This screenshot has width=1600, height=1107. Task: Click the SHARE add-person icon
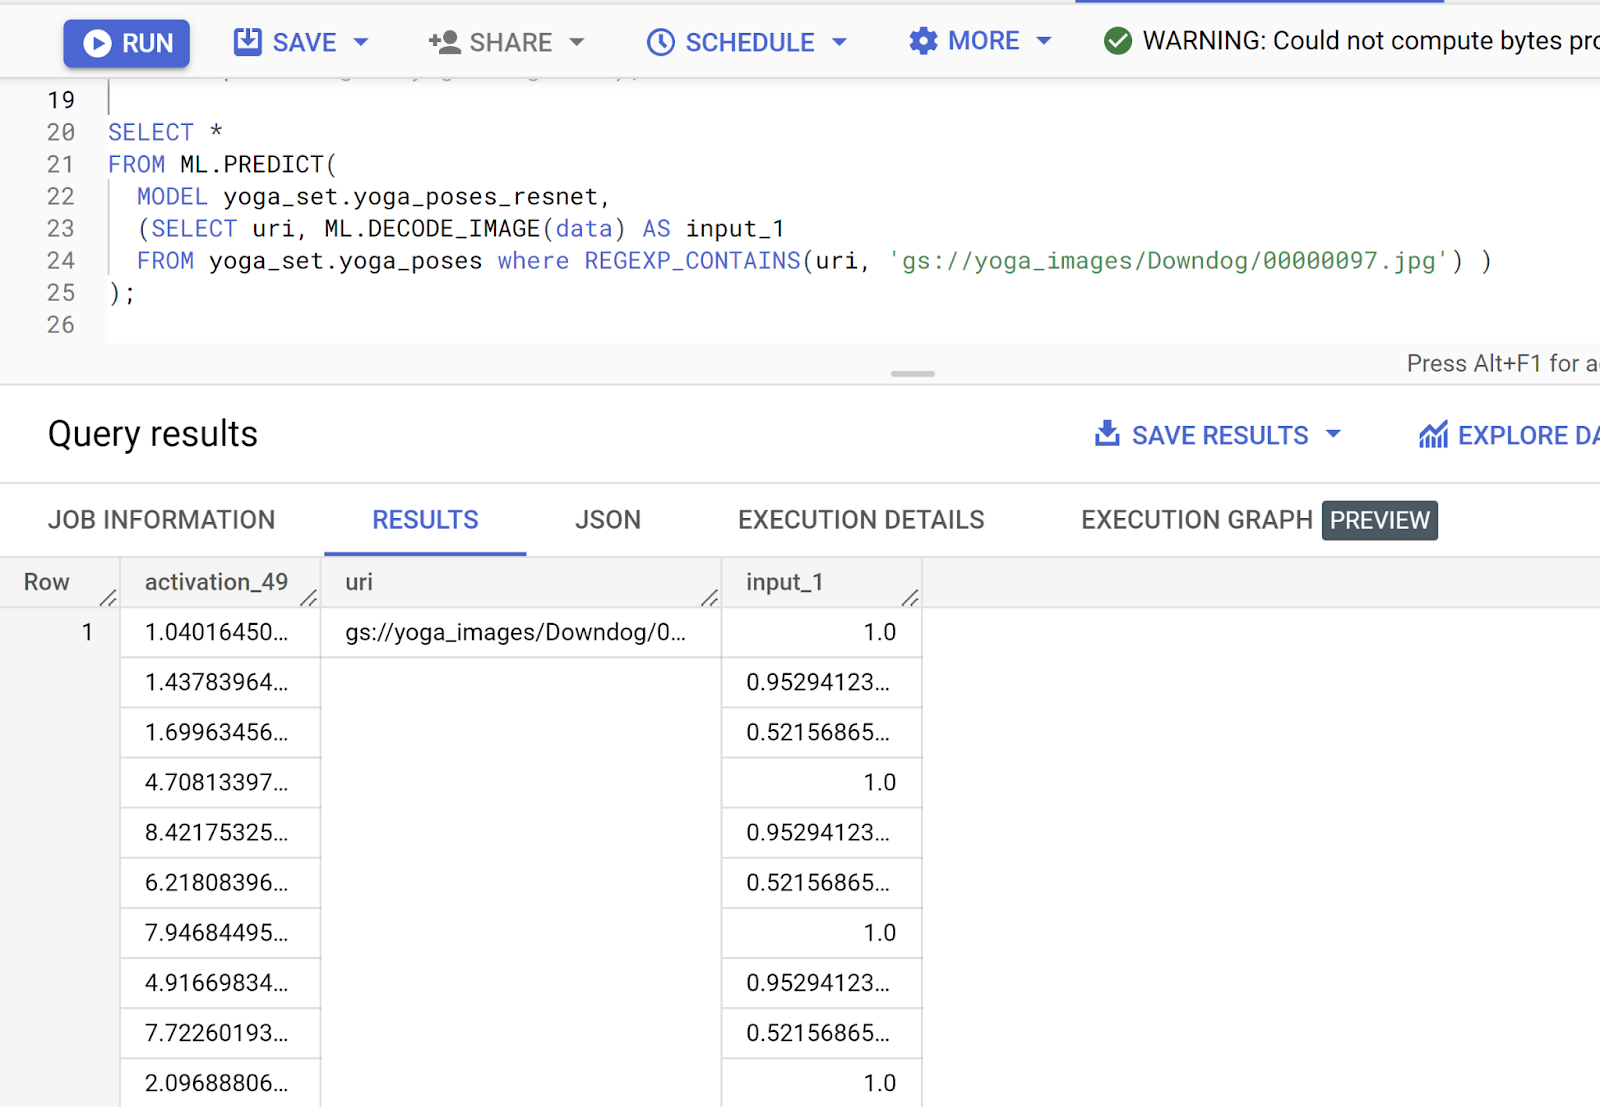click(444, 42)
